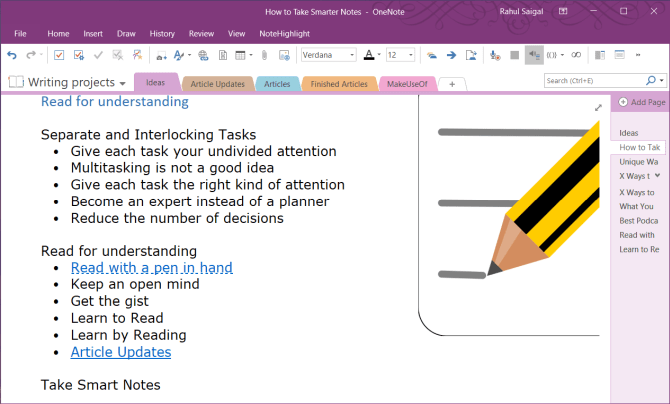
Task: Switch to the Article Updates section tab
Action: [x=217, y=84]
